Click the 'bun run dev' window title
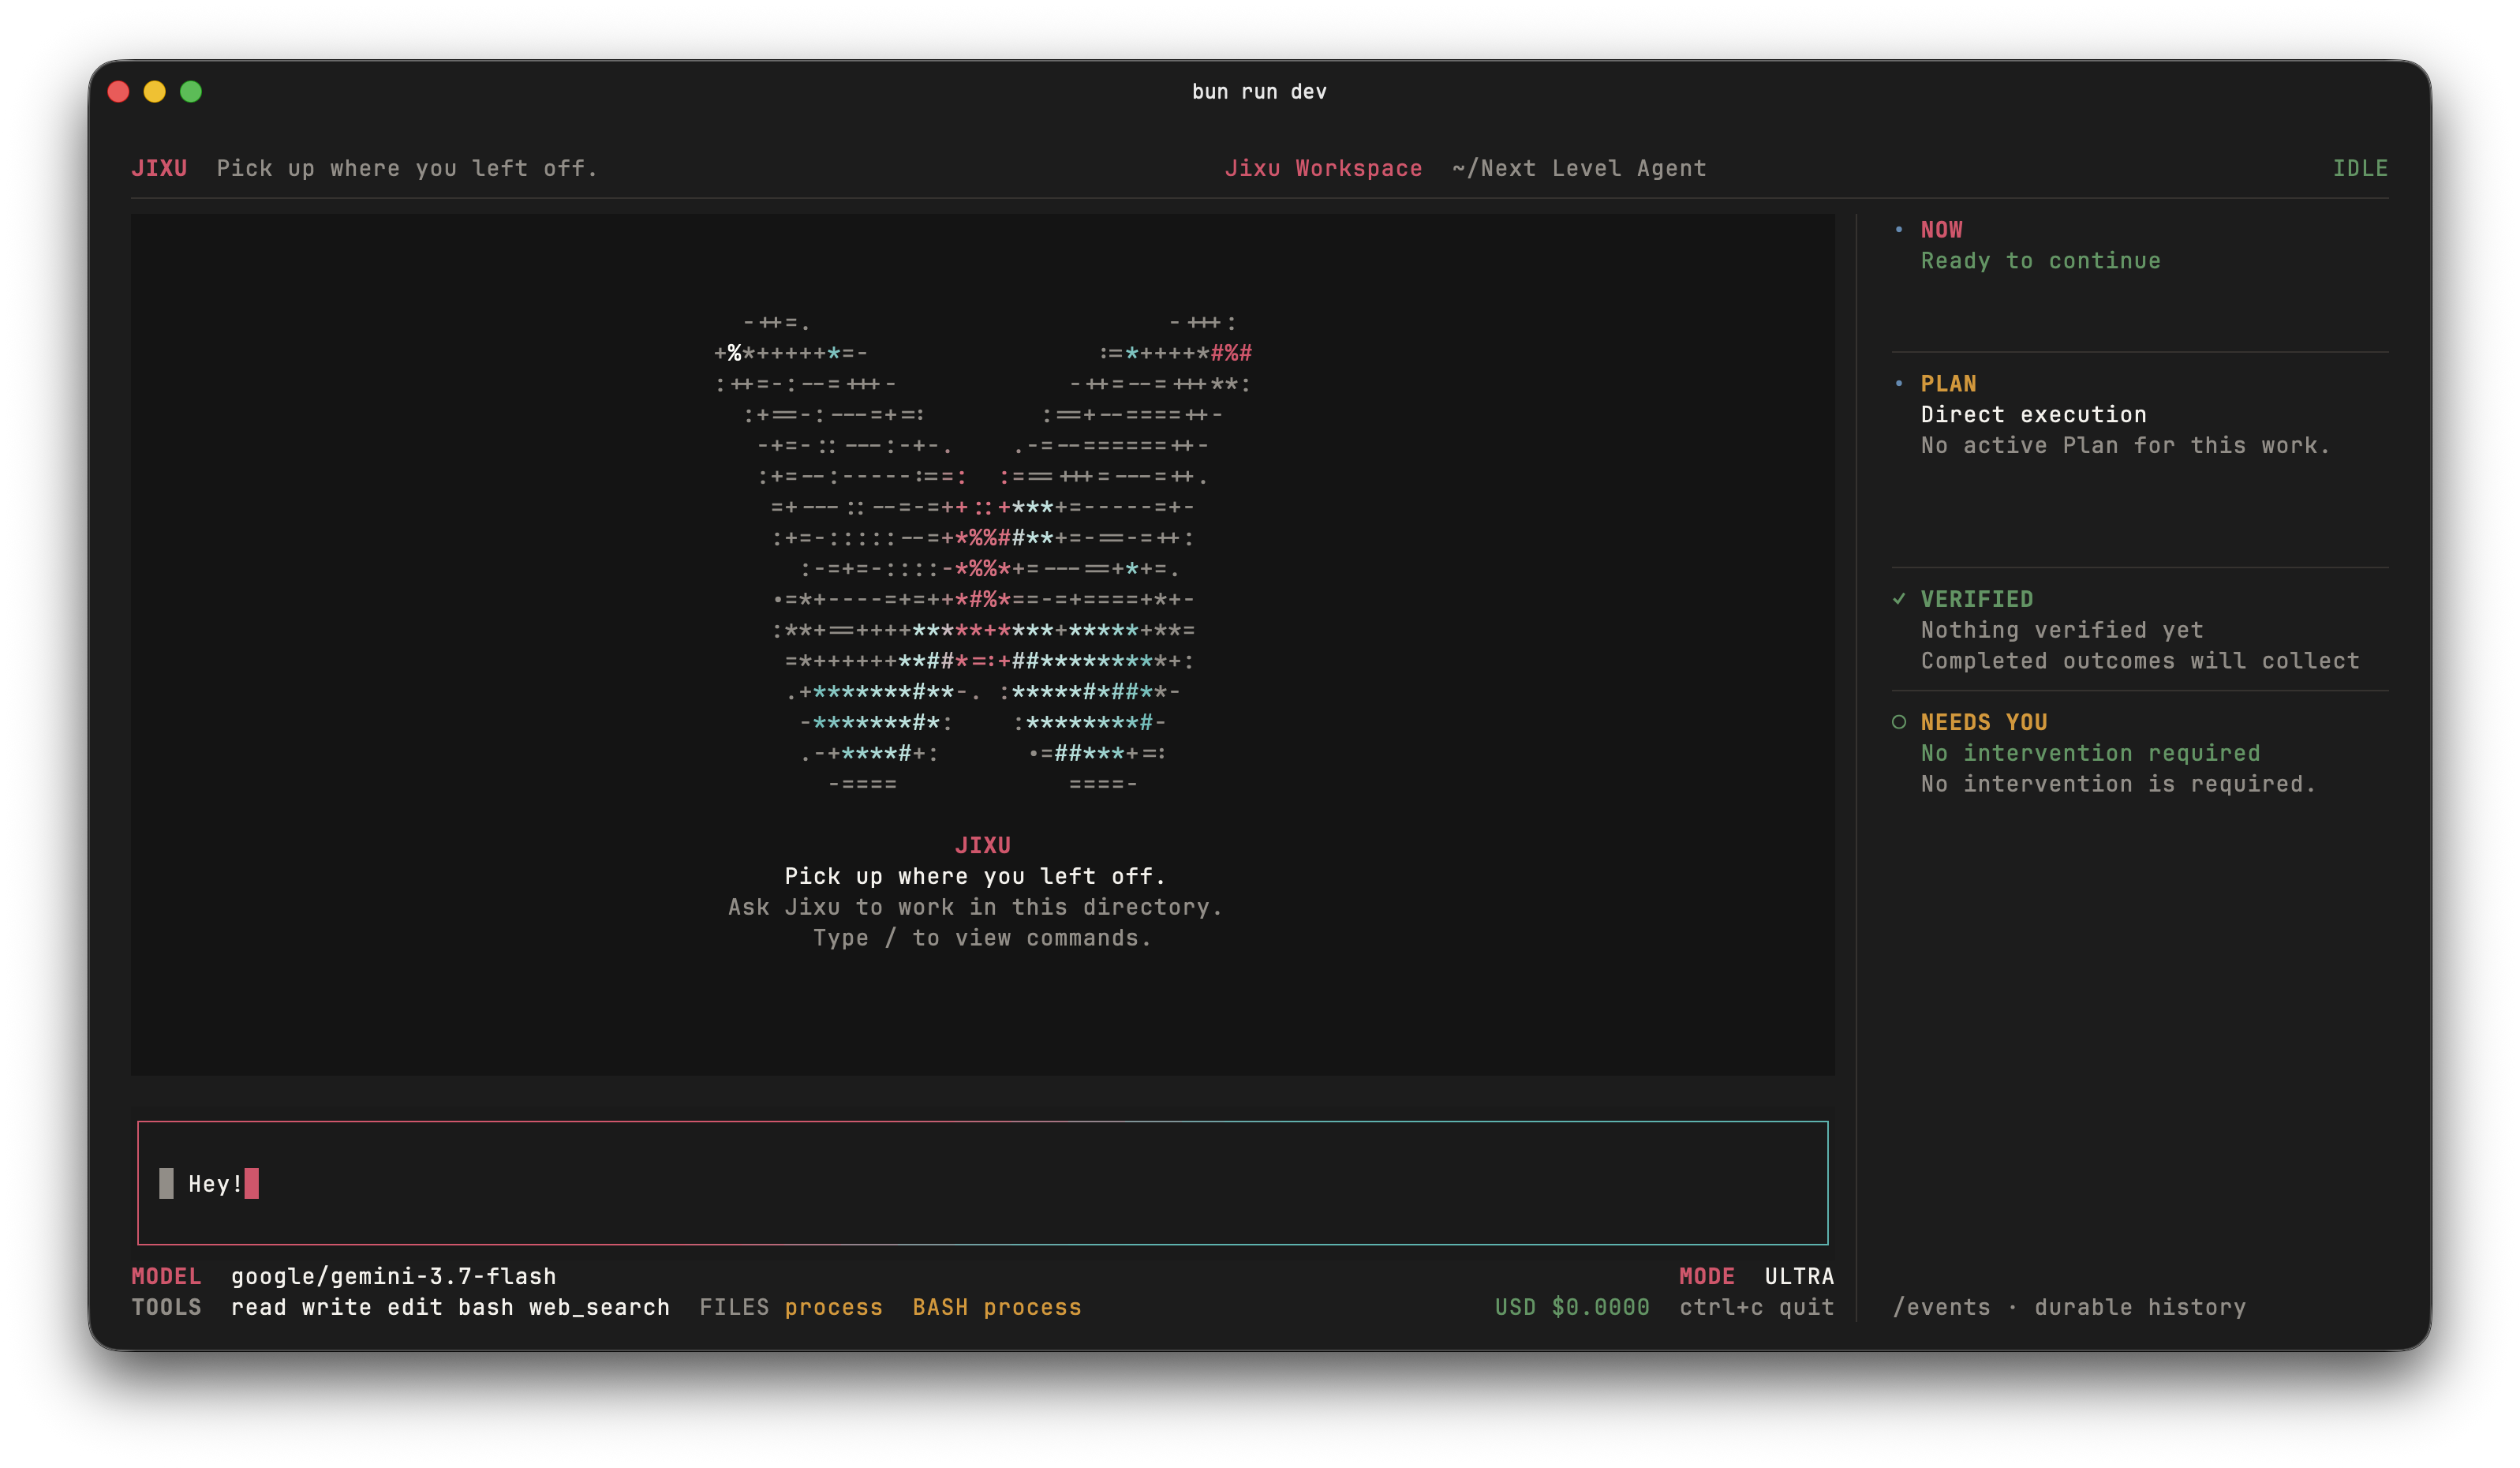 pyautogui.click(x=1259, y=92)
